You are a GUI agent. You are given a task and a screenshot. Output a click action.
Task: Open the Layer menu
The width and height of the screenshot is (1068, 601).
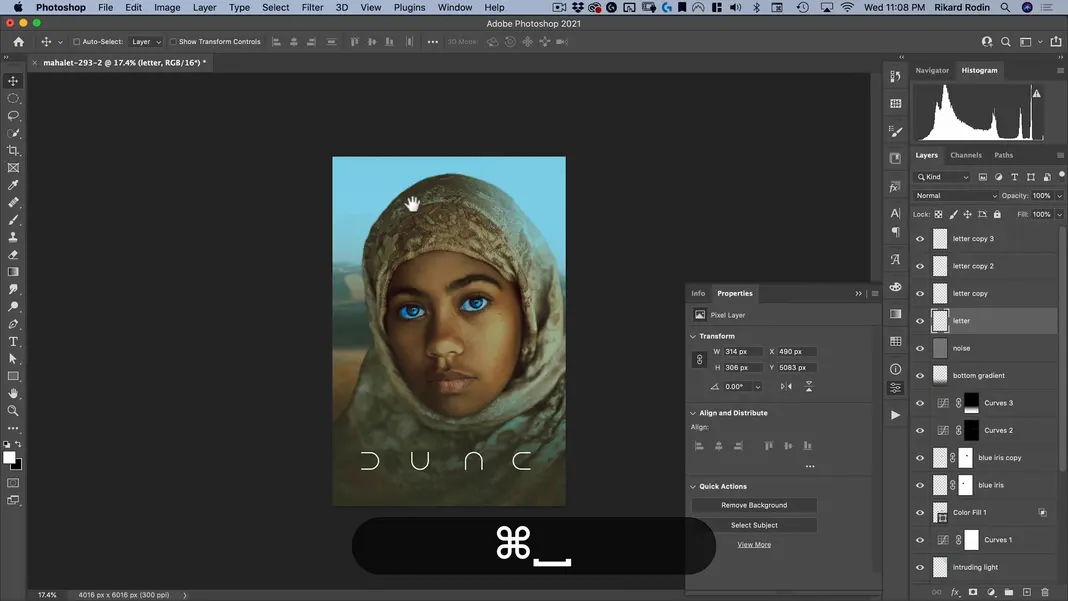[204, 7]
